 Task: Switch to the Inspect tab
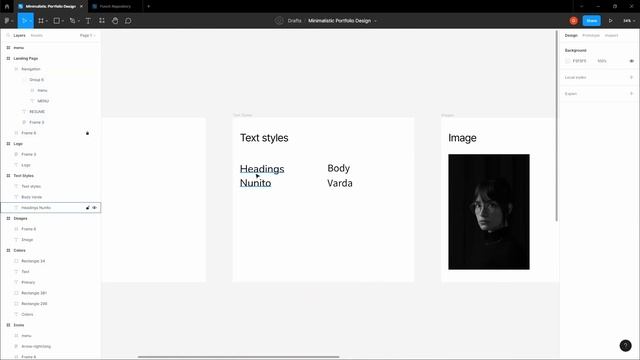tap(611, 36)
